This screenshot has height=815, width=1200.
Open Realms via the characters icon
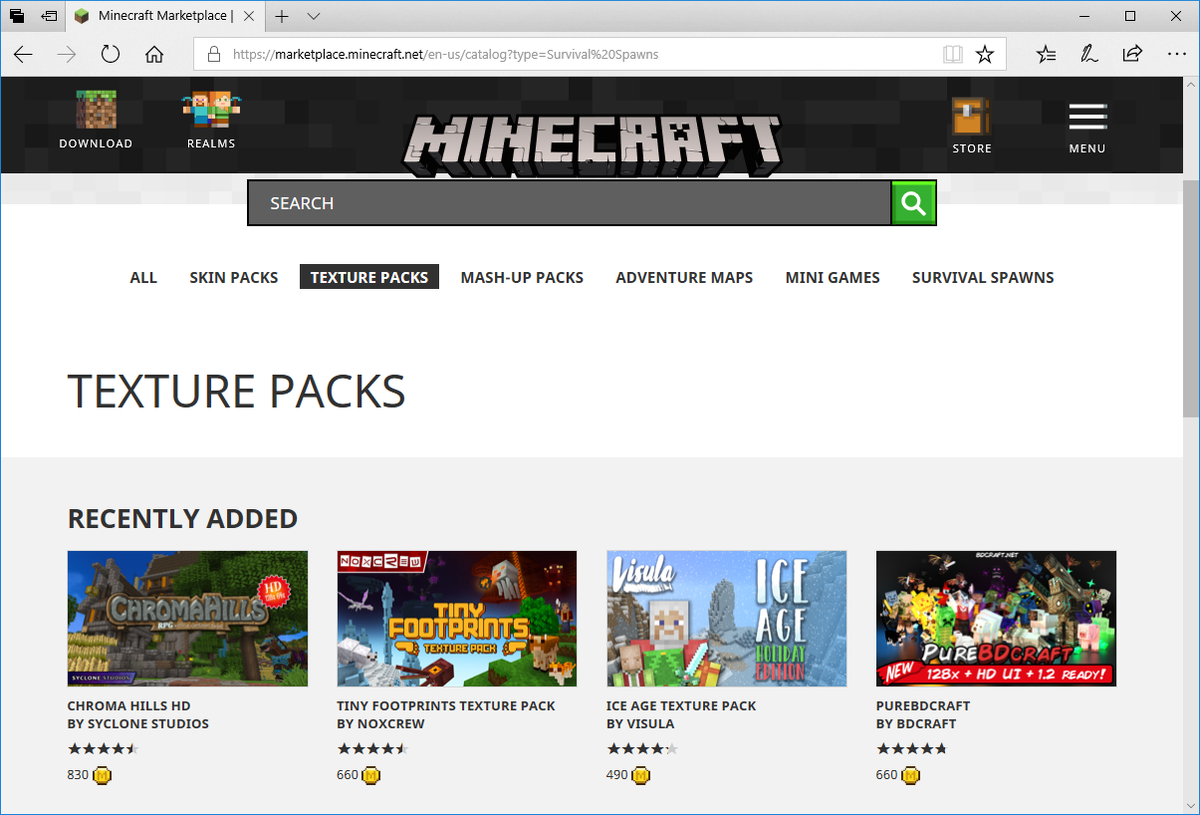pos(211,110)
